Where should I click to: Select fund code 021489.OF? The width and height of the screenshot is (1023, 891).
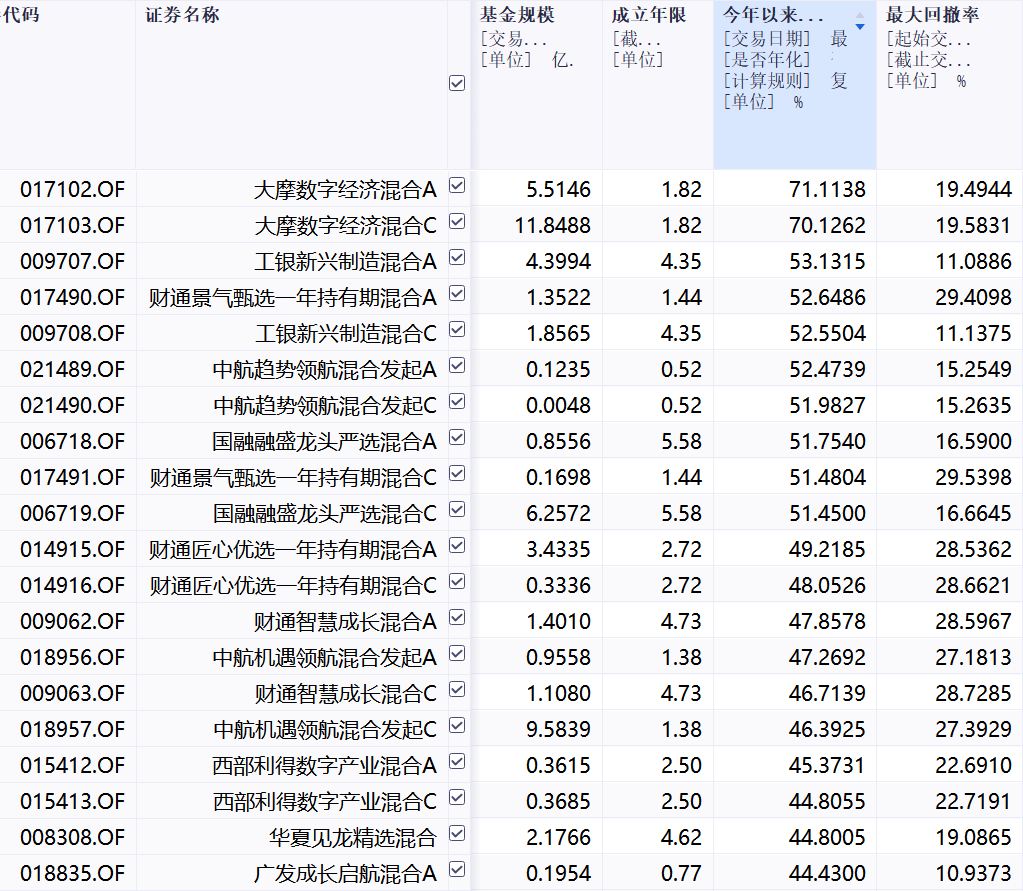click(72, 369)
